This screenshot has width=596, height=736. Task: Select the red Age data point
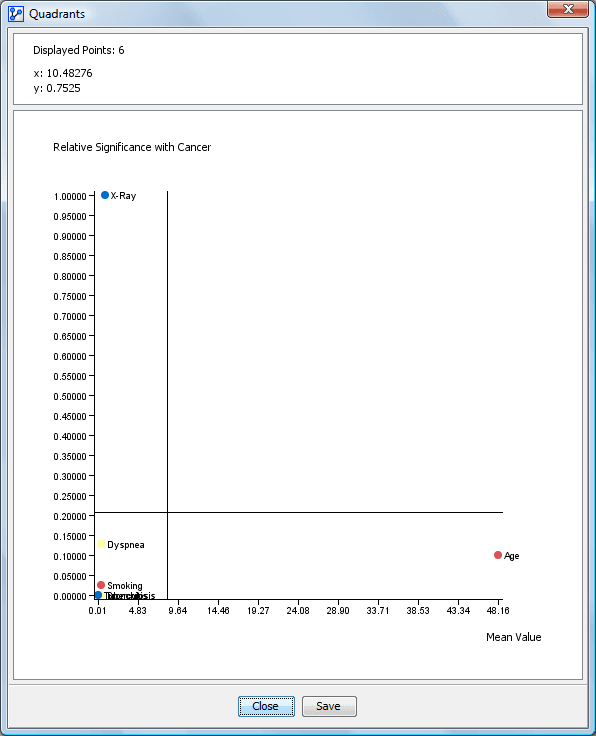(498, 555)
